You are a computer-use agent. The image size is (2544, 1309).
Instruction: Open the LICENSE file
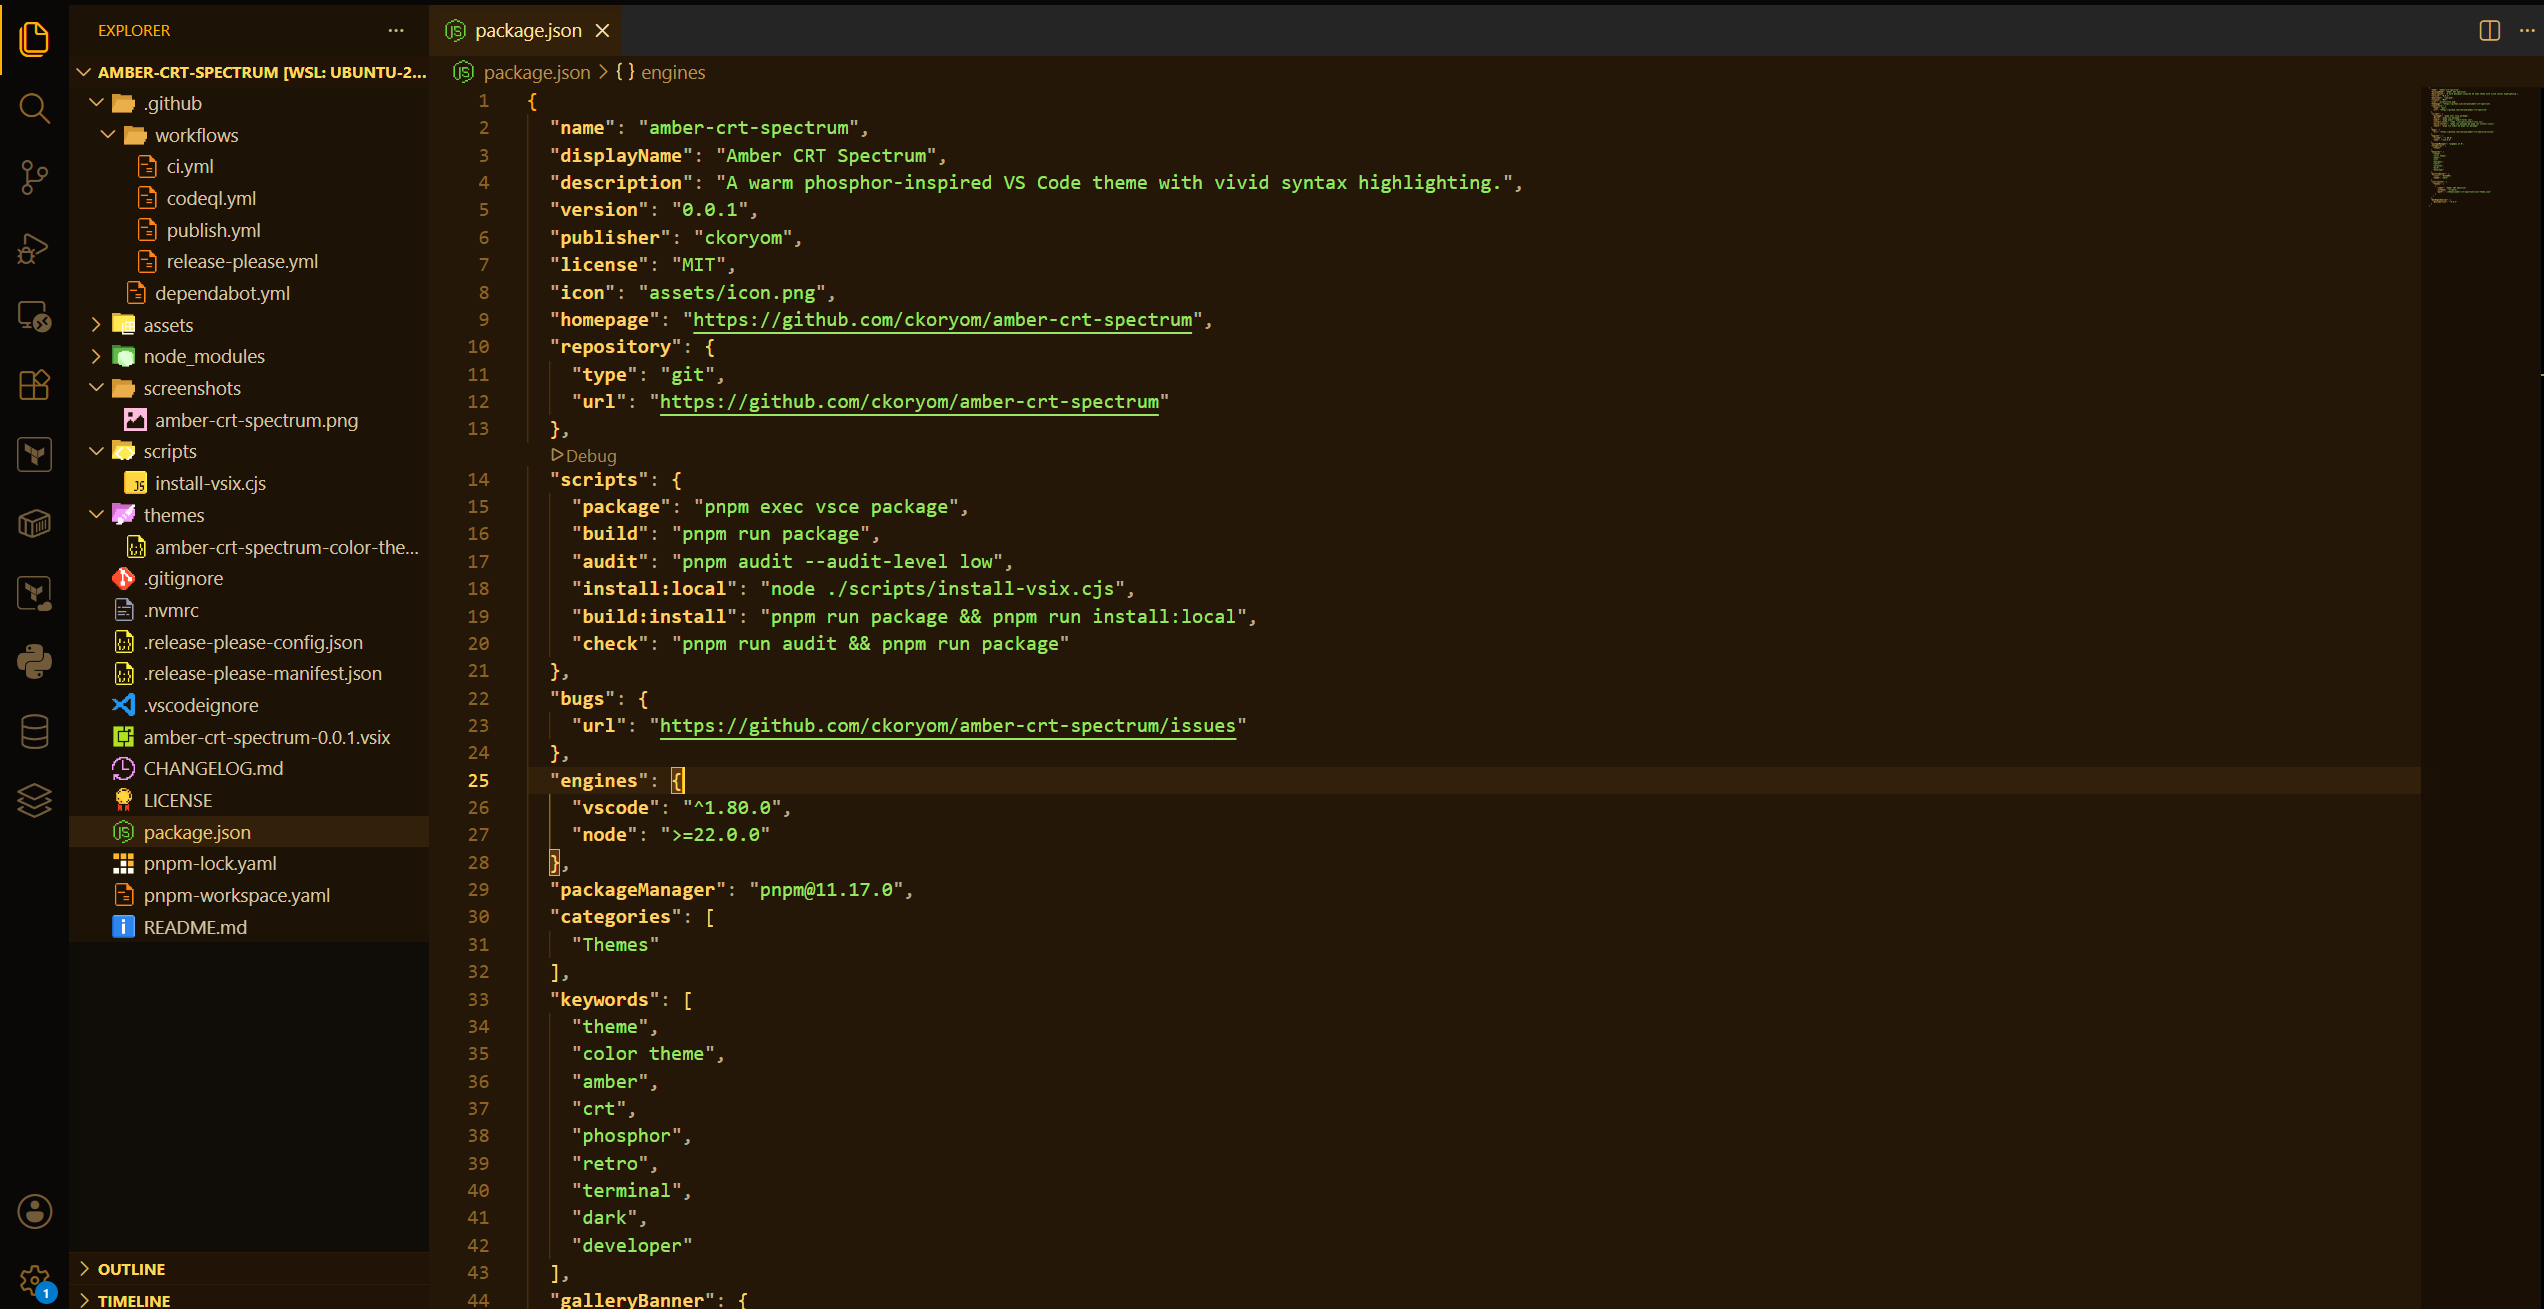pyautogui.click(x=250, y=800)
